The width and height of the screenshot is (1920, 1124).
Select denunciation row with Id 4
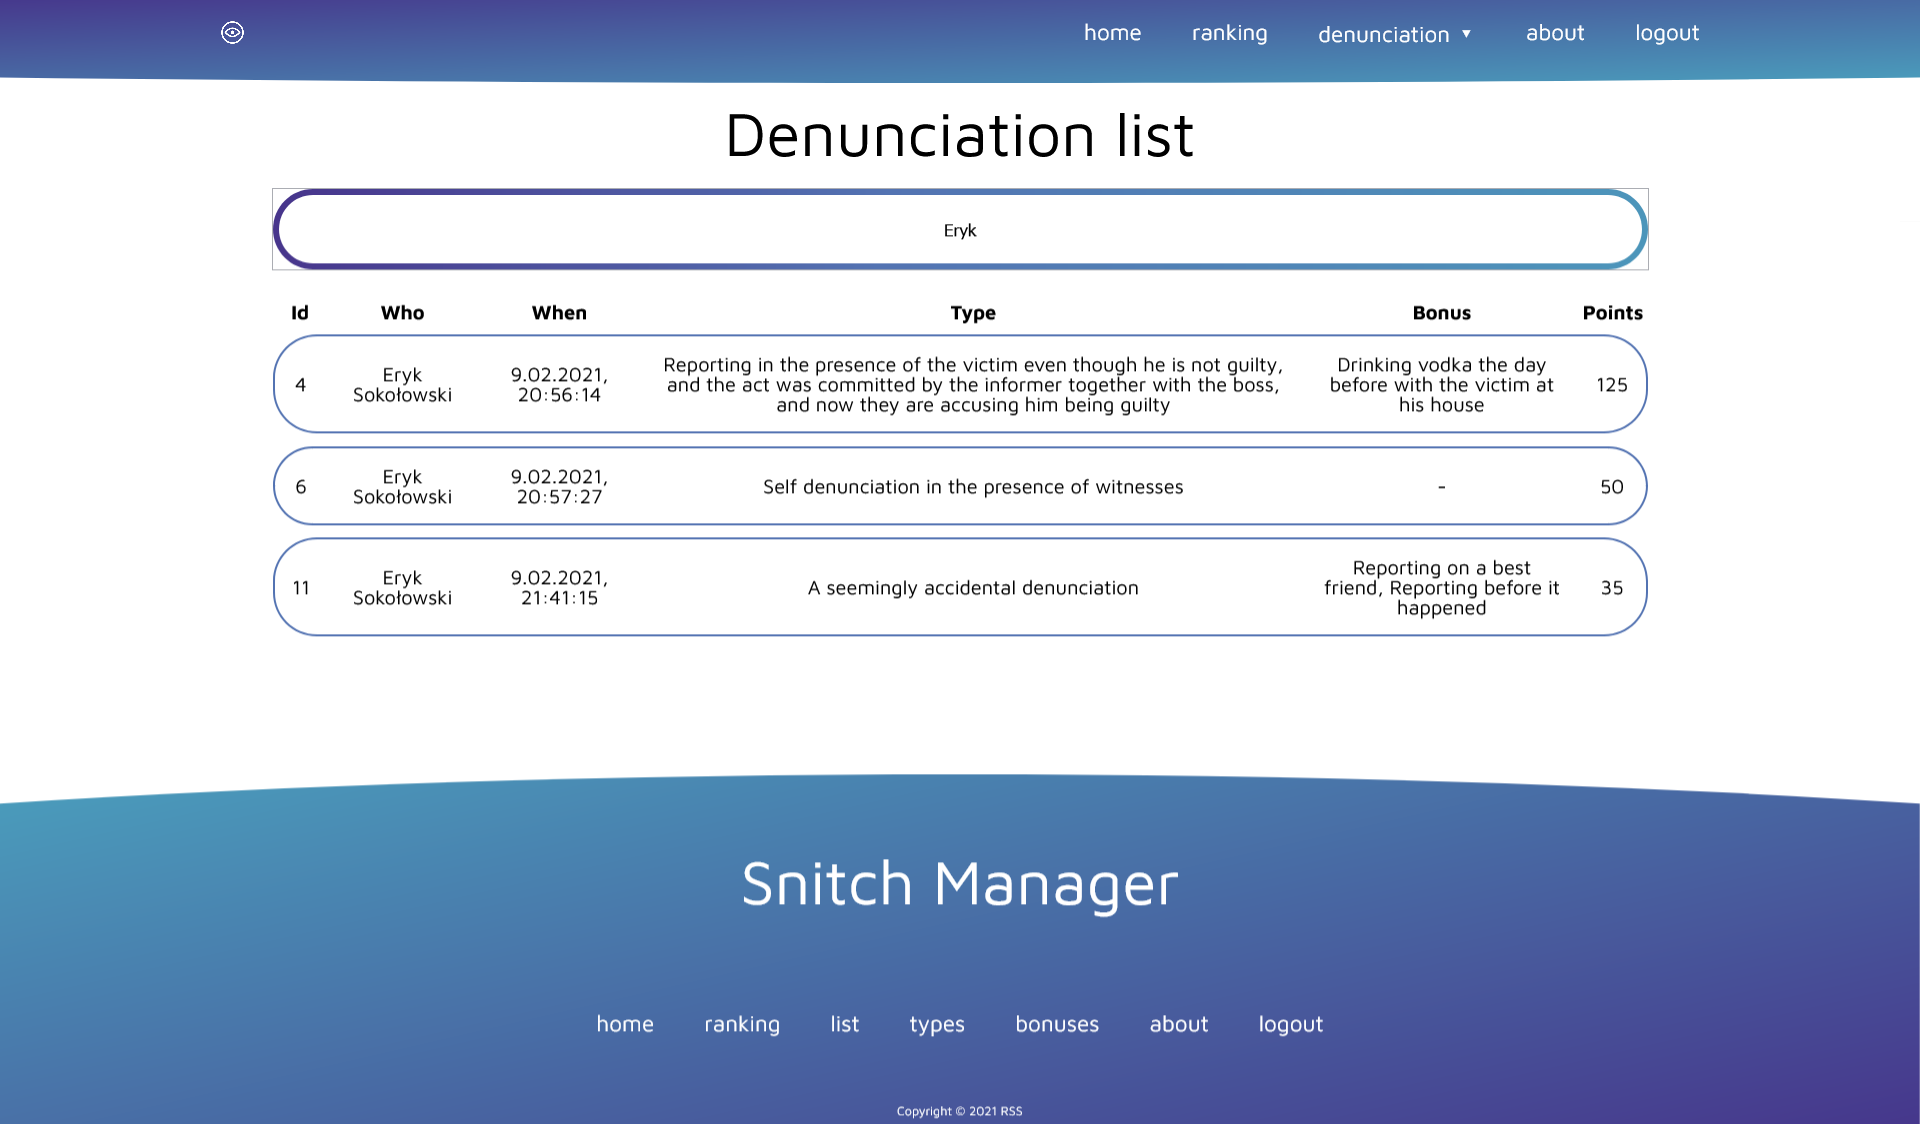[960, 385]
